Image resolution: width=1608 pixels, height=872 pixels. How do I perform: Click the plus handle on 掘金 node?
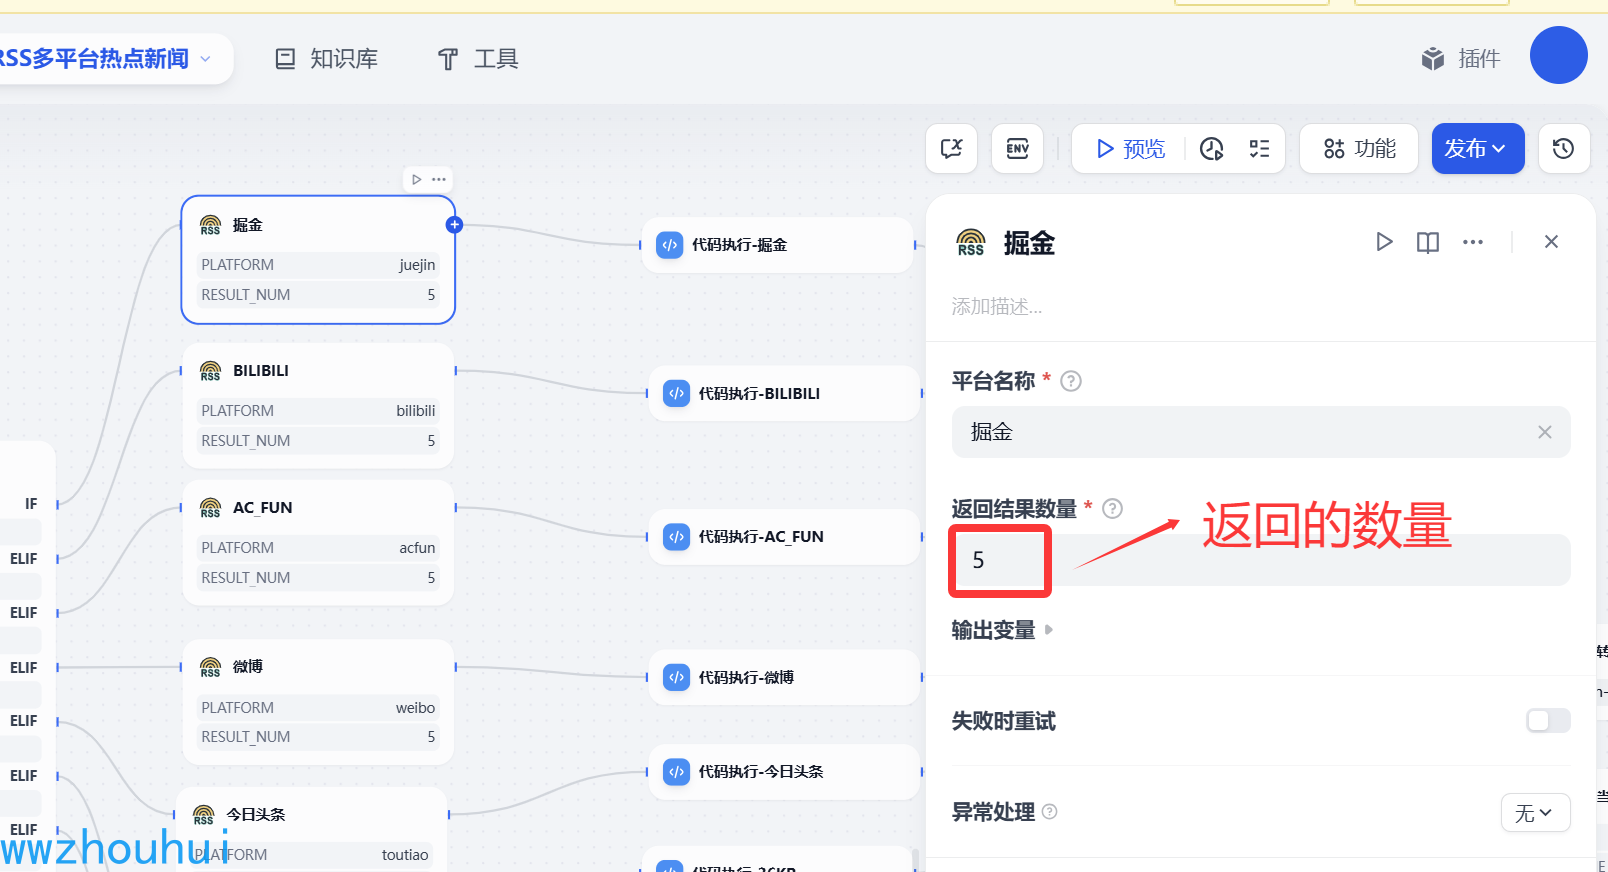pos(454,225)
